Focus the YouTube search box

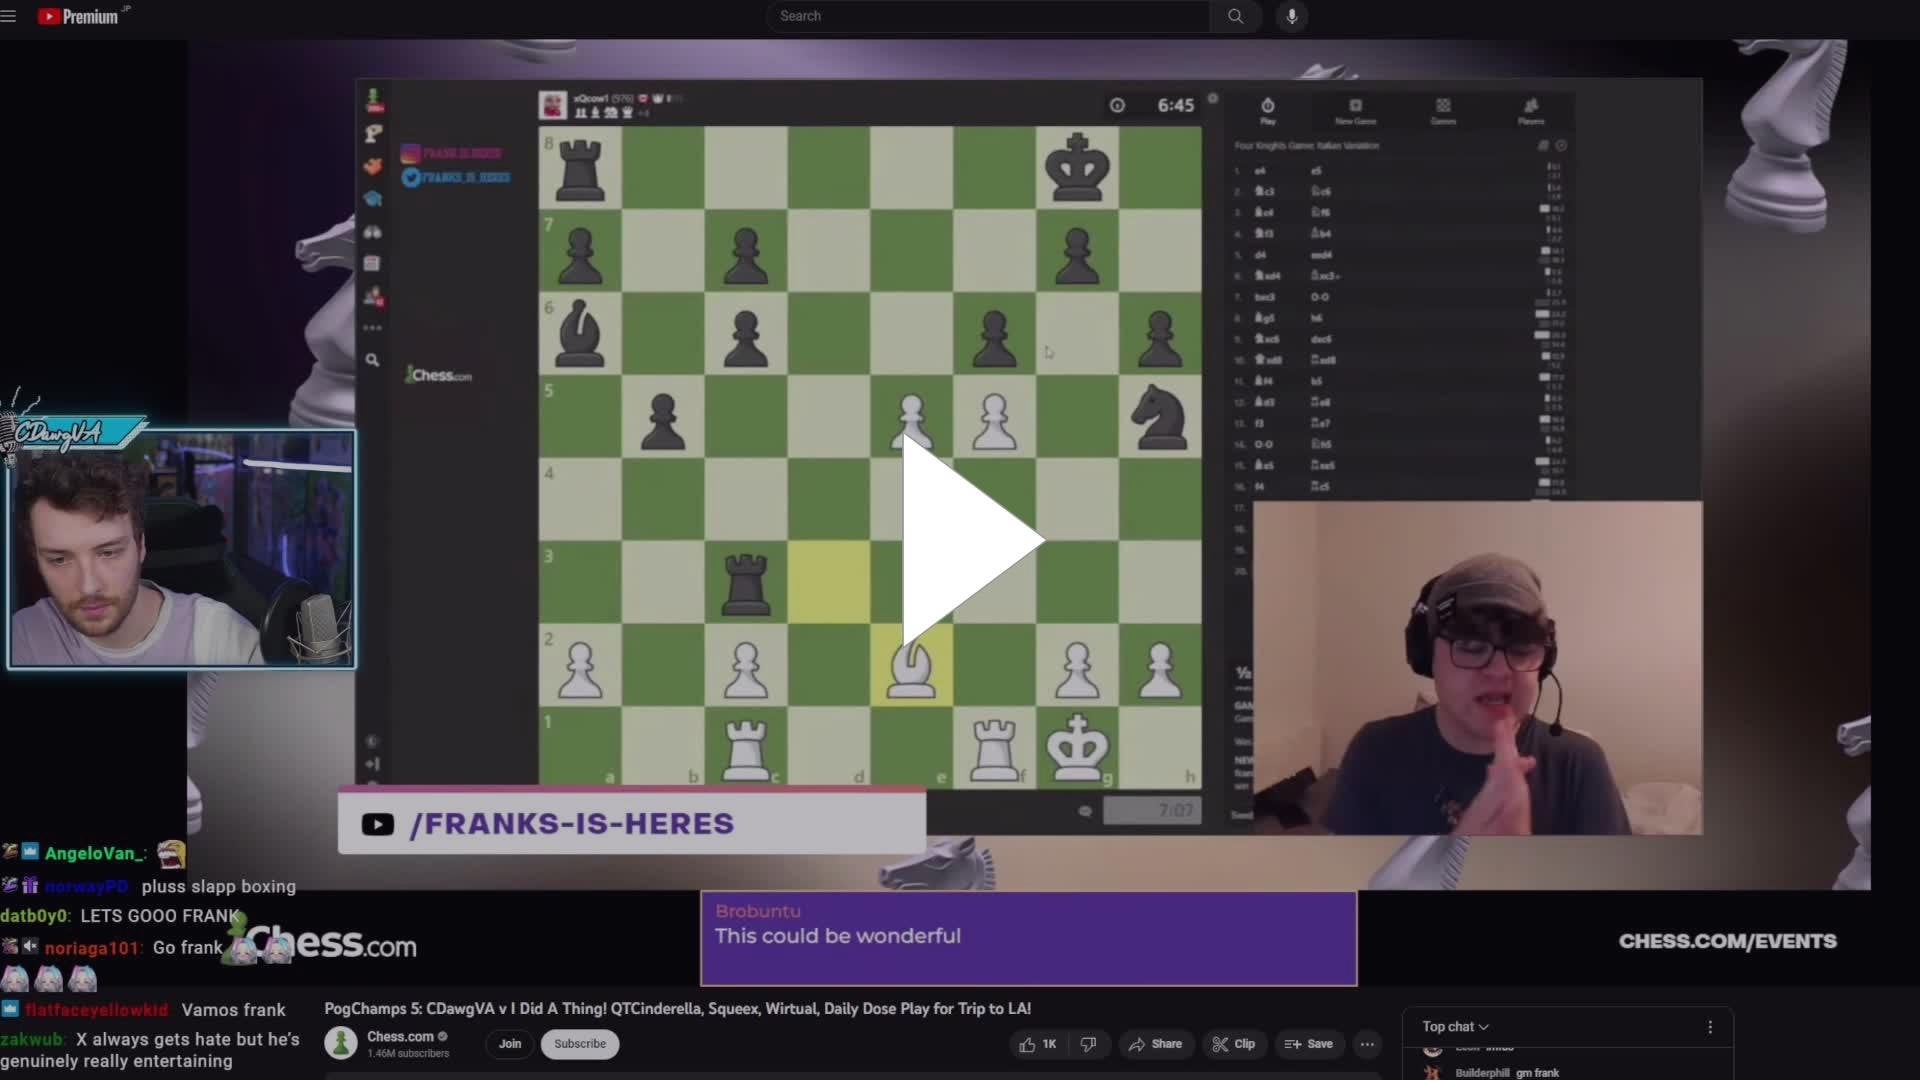(x=988, y=16)
